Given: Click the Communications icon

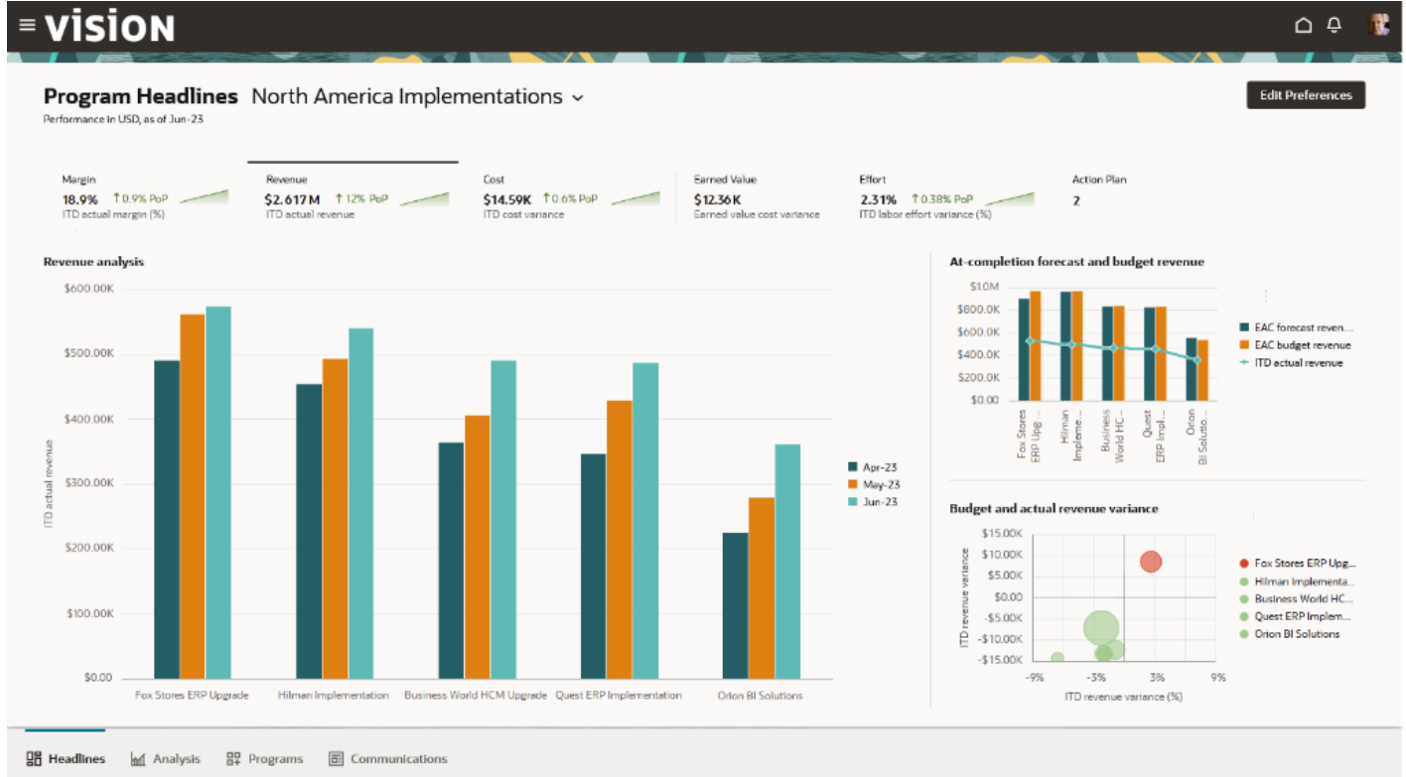Looking at the screenshot, I should point(336,759).
